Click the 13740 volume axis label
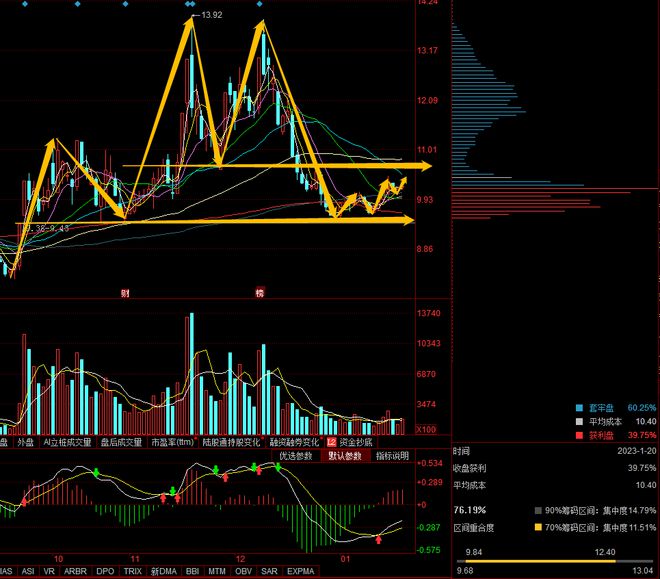 click(428, 313)
